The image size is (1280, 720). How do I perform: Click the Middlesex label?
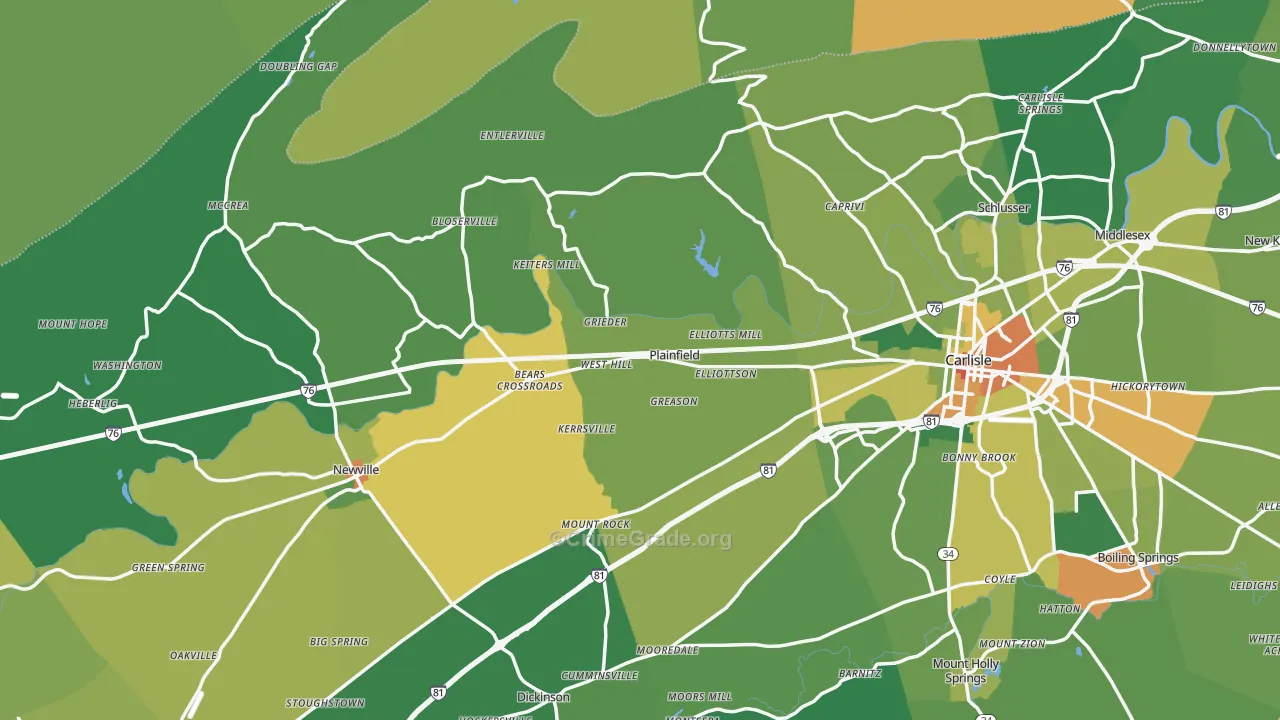pyautogui.click(x=1122, y=236)
